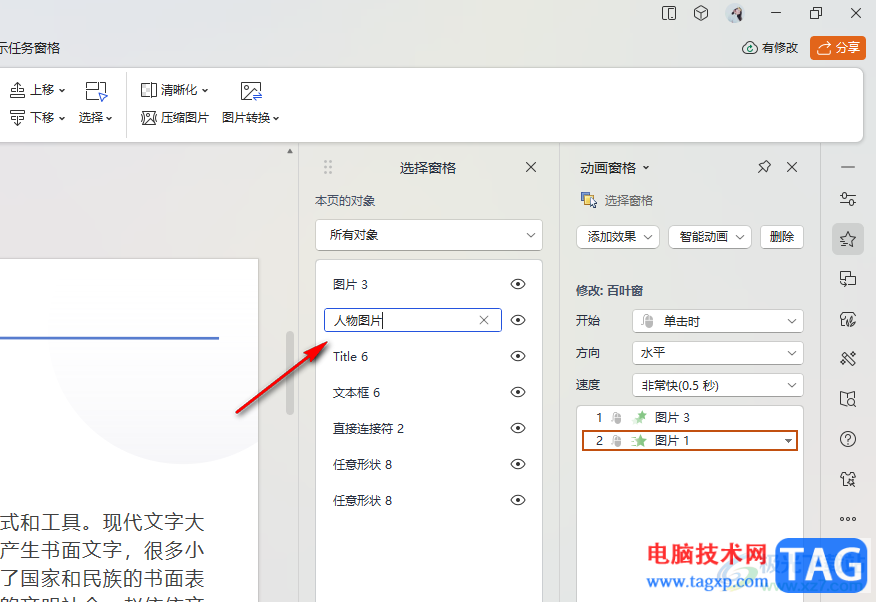Click the 人物图片 rename input field
This screenshot has height=602, width=876.
(x=413, y=320)
